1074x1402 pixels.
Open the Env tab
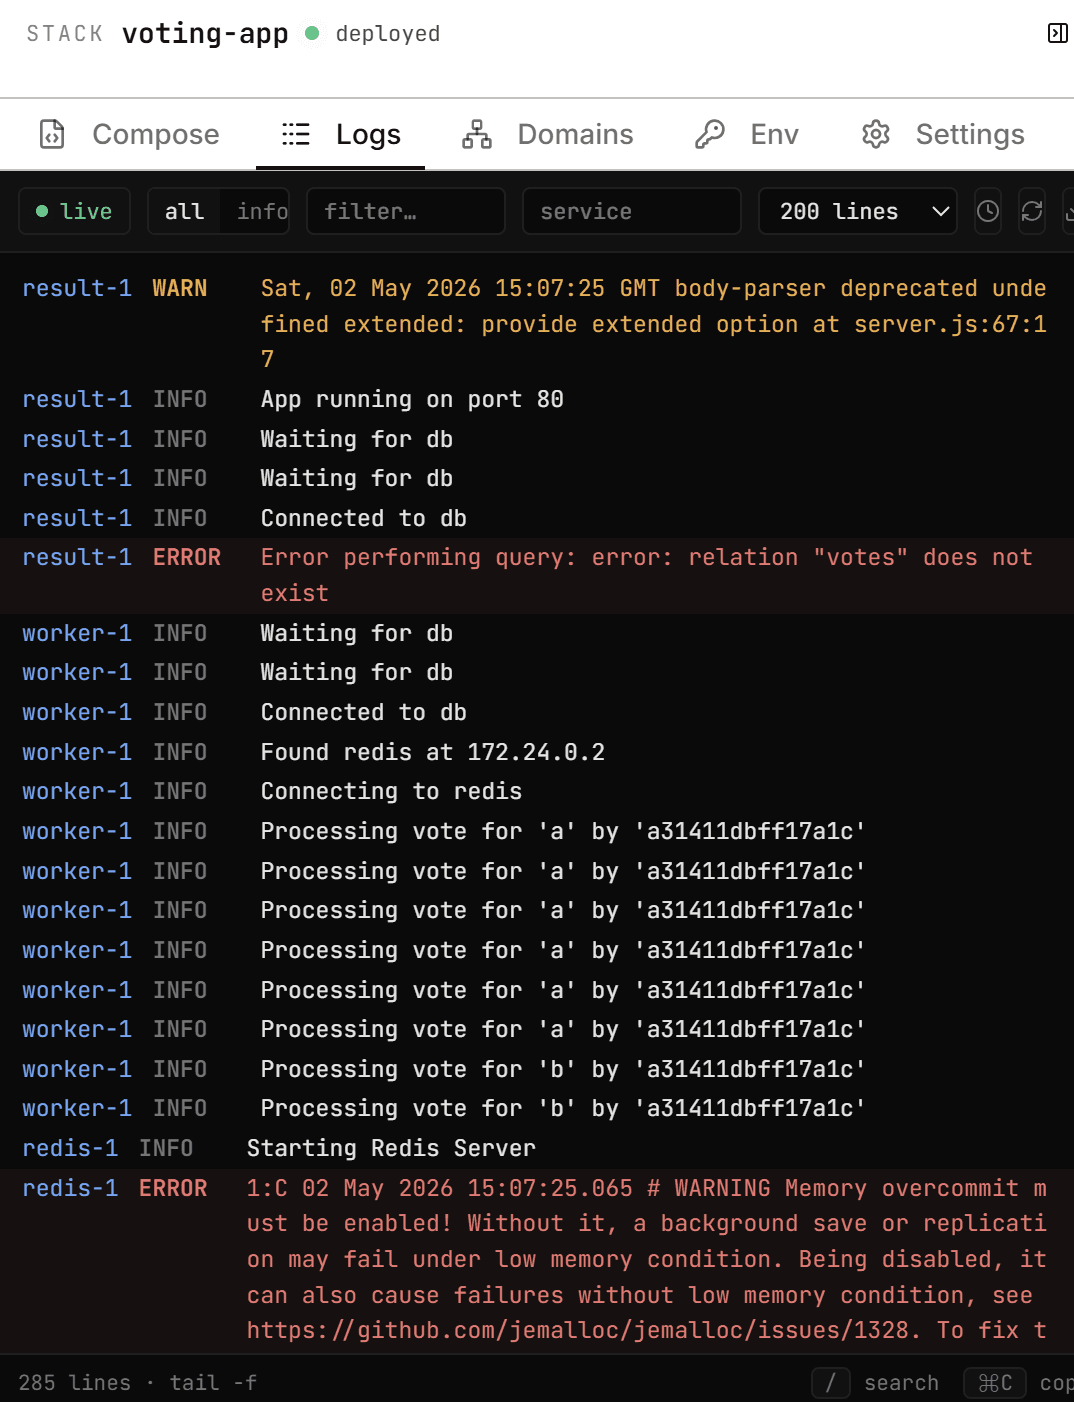click(747, 134)
